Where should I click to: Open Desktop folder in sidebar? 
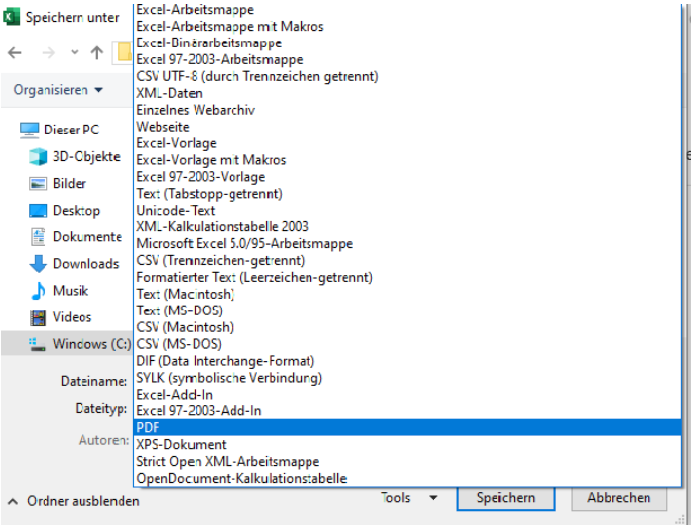coord(64,211)
